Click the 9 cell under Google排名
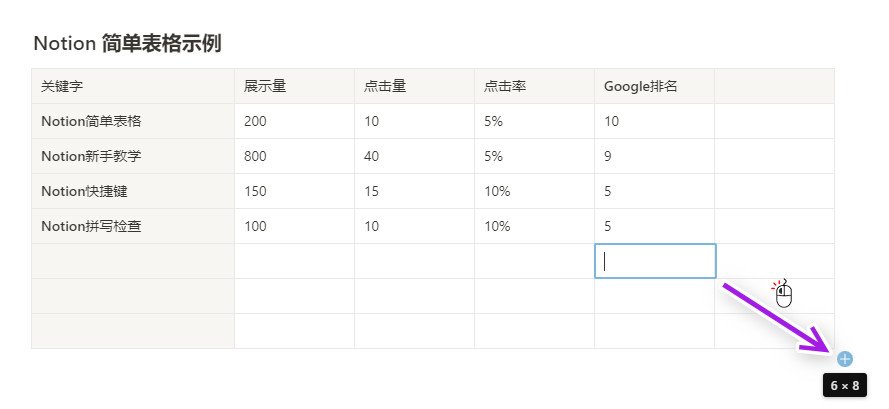This screenshot has width=889, height=409. coord(655,157)
